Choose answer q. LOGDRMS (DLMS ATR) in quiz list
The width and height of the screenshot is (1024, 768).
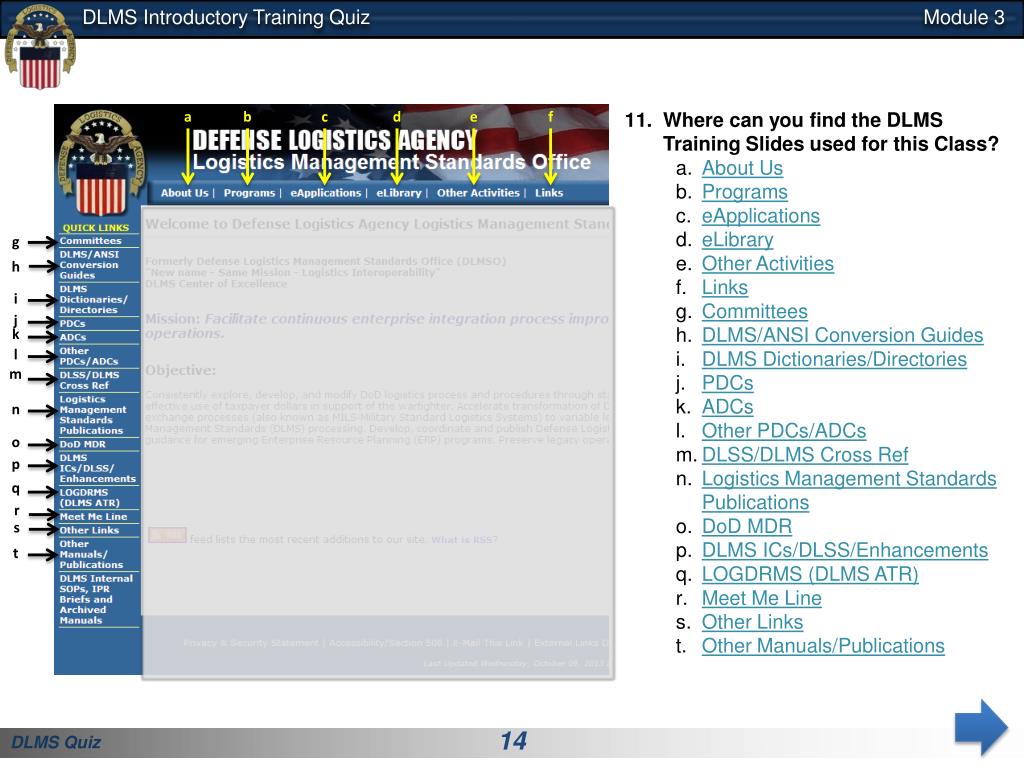coord(810,574)
